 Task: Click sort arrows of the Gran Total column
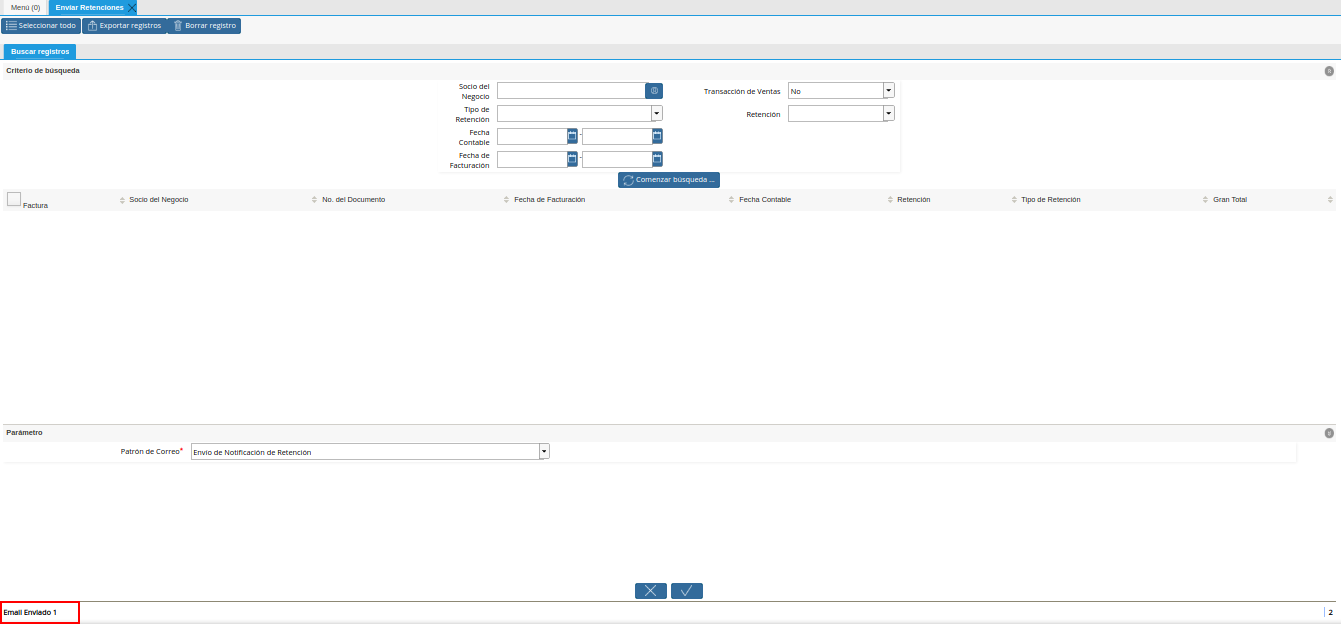pos(1330,200)
